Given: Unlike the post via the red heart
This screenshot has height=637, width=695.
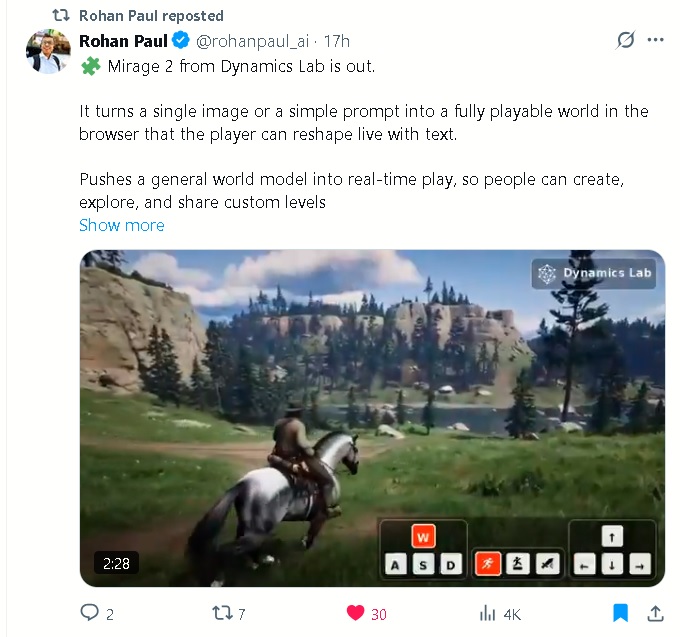Looking at the screenshot, I should click(x=355, y=613).
